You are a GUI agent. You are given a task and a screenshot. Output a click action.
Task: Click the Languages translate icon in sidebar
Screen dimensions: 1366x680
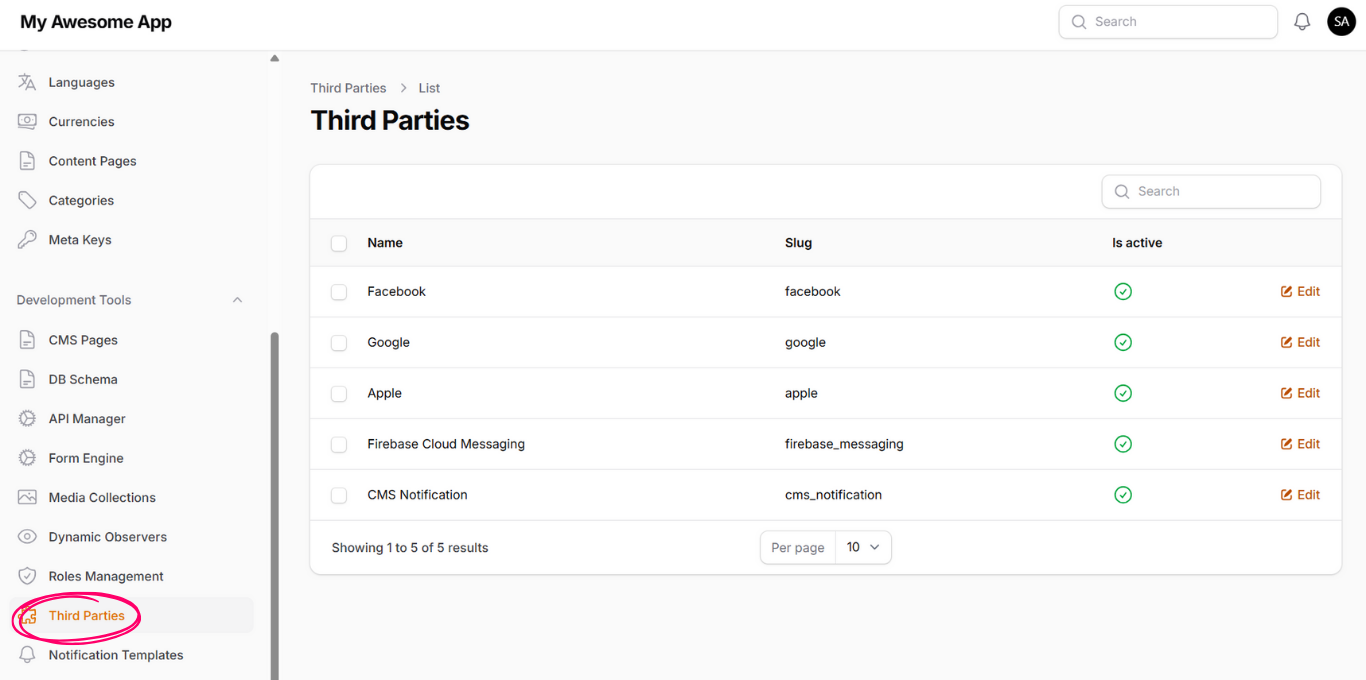pos(27,82)
